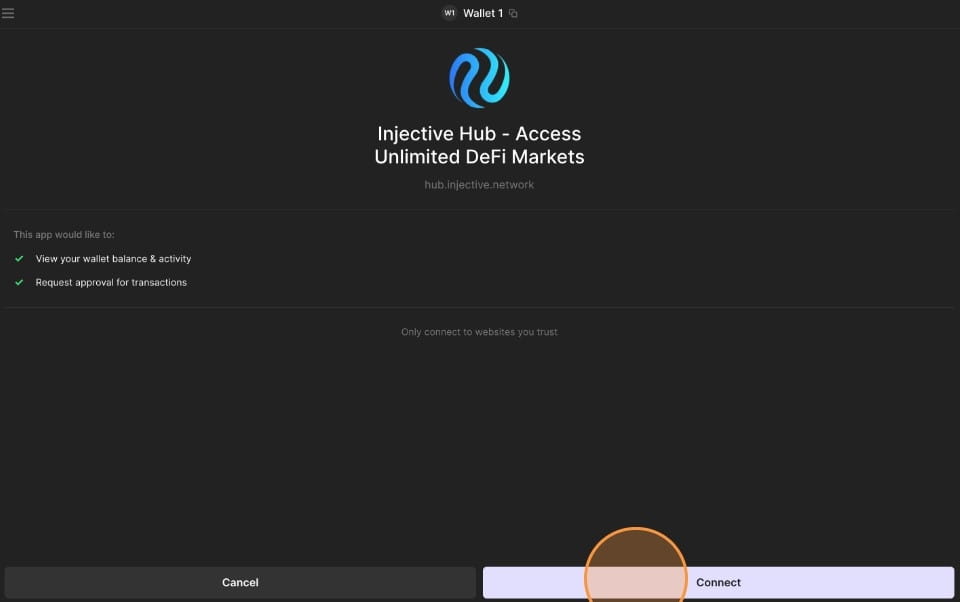Click the empty area below the trust notice
The width and height of the screenshot is (960, 602).
coord(479,440)
